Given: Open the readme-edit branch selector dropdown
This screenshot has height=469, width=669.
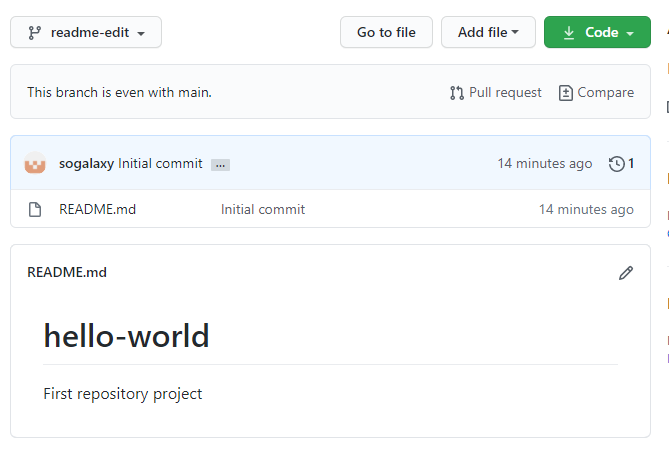Looking at the screenshot, I should click(86, 32).
